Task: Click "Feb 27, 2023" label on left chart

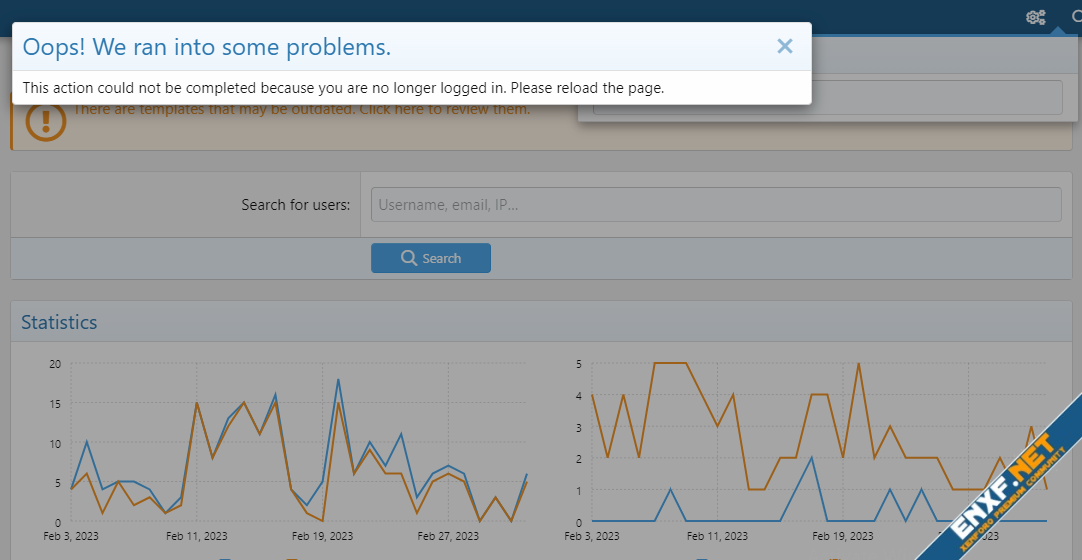Action: coord(449,536)
